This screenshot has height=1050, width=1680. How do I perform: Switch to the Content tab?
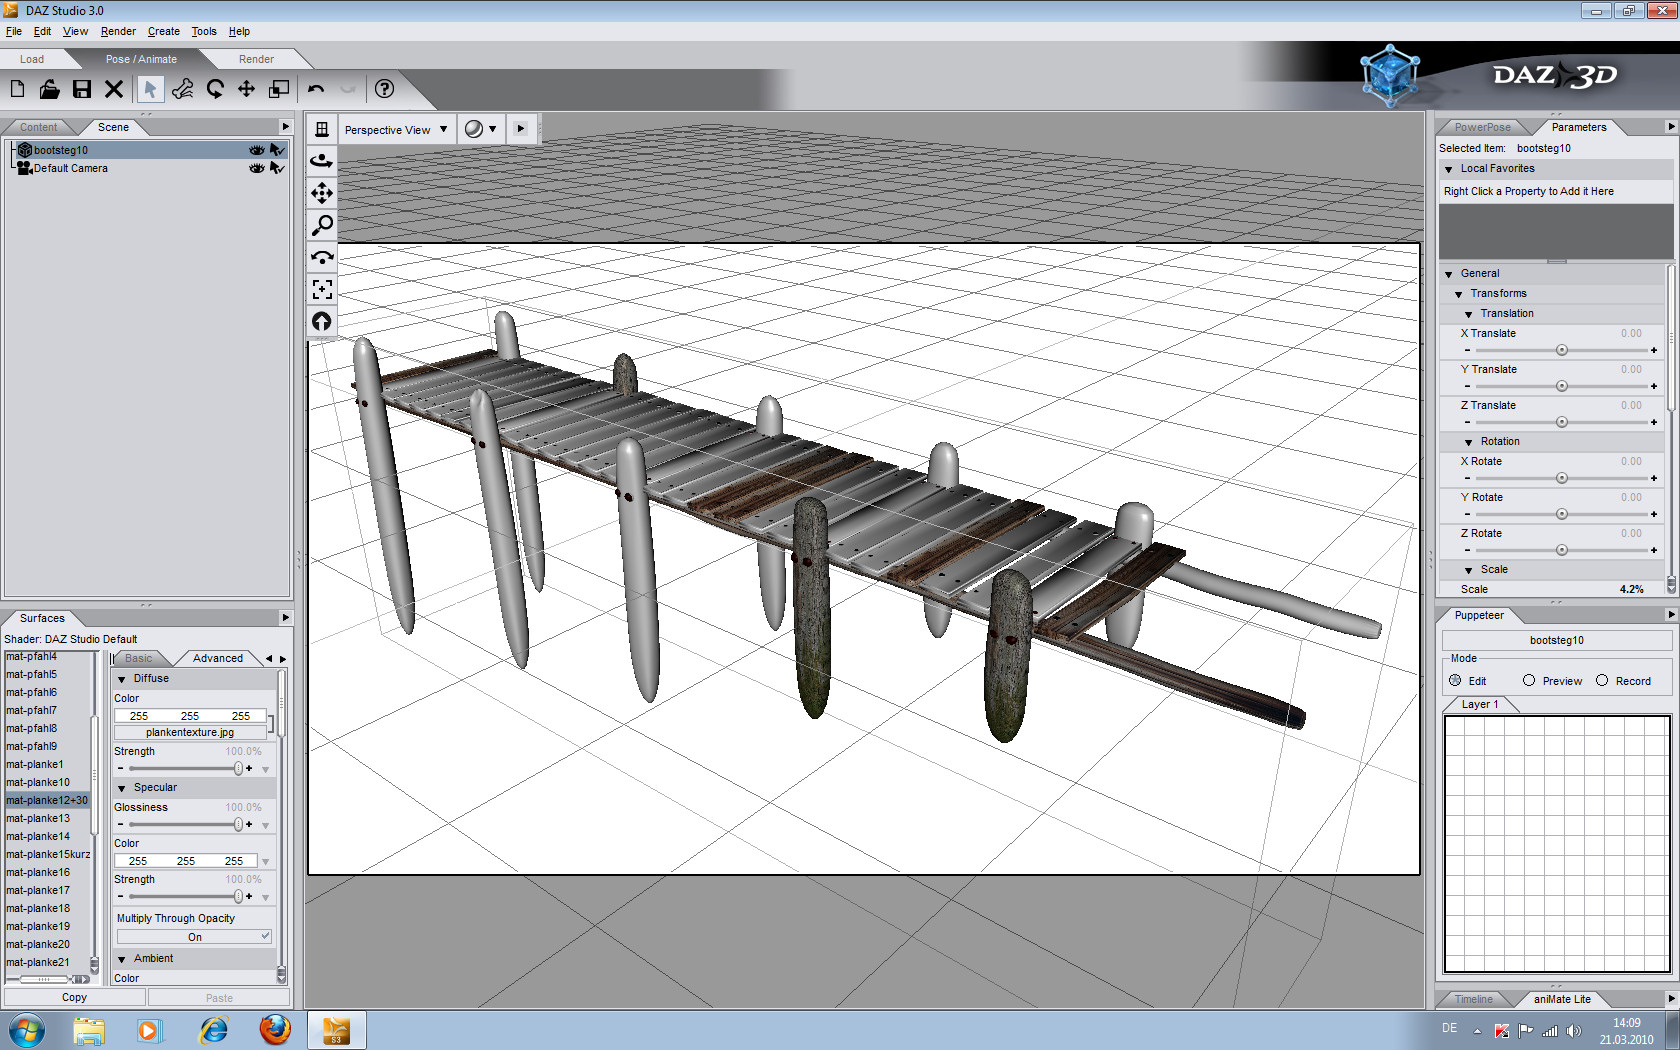pos(39,127)
